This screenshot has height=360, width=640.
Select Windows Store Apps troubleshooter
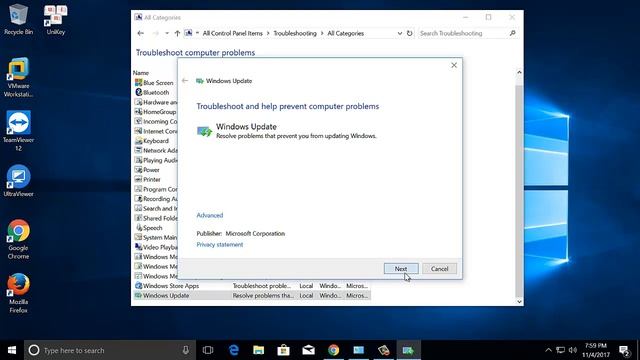pos(252,286)
